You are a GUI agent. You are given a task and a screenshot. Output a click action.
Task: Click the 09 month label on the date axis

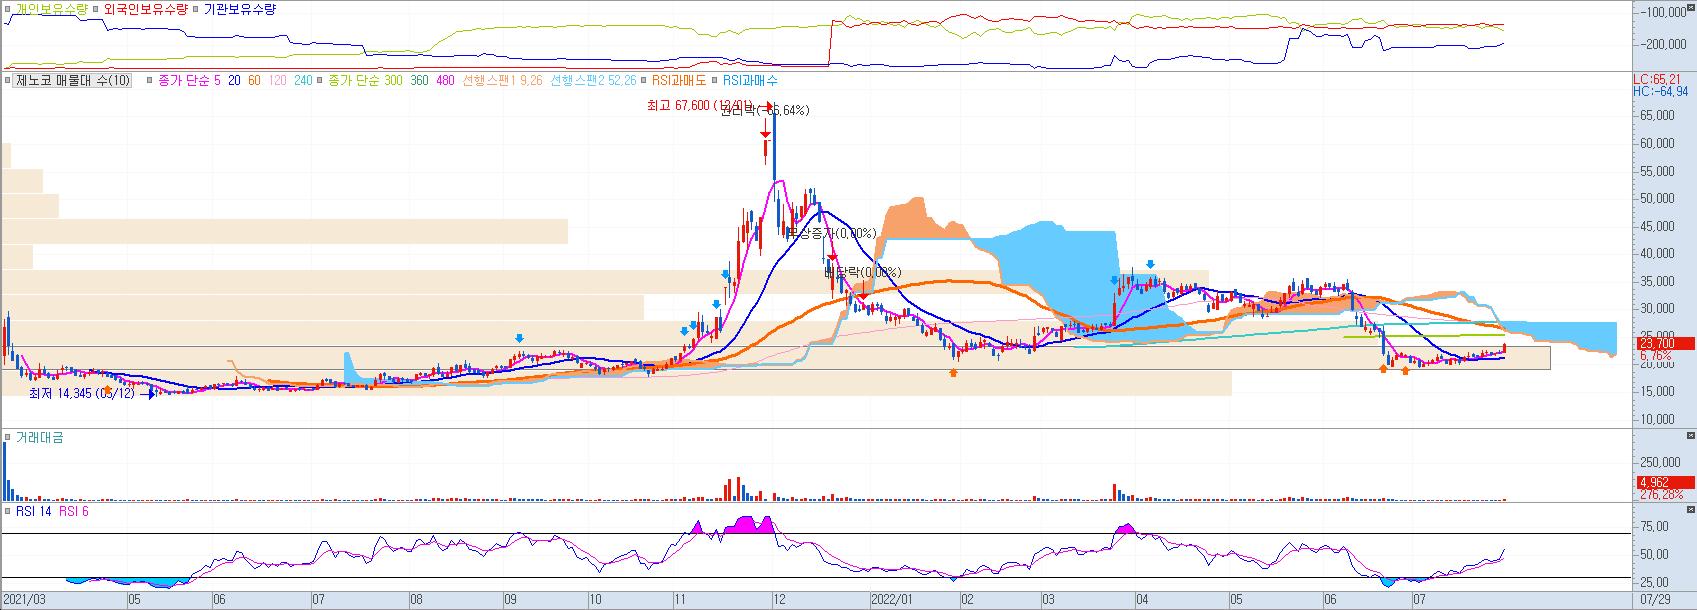coord(509,600)
